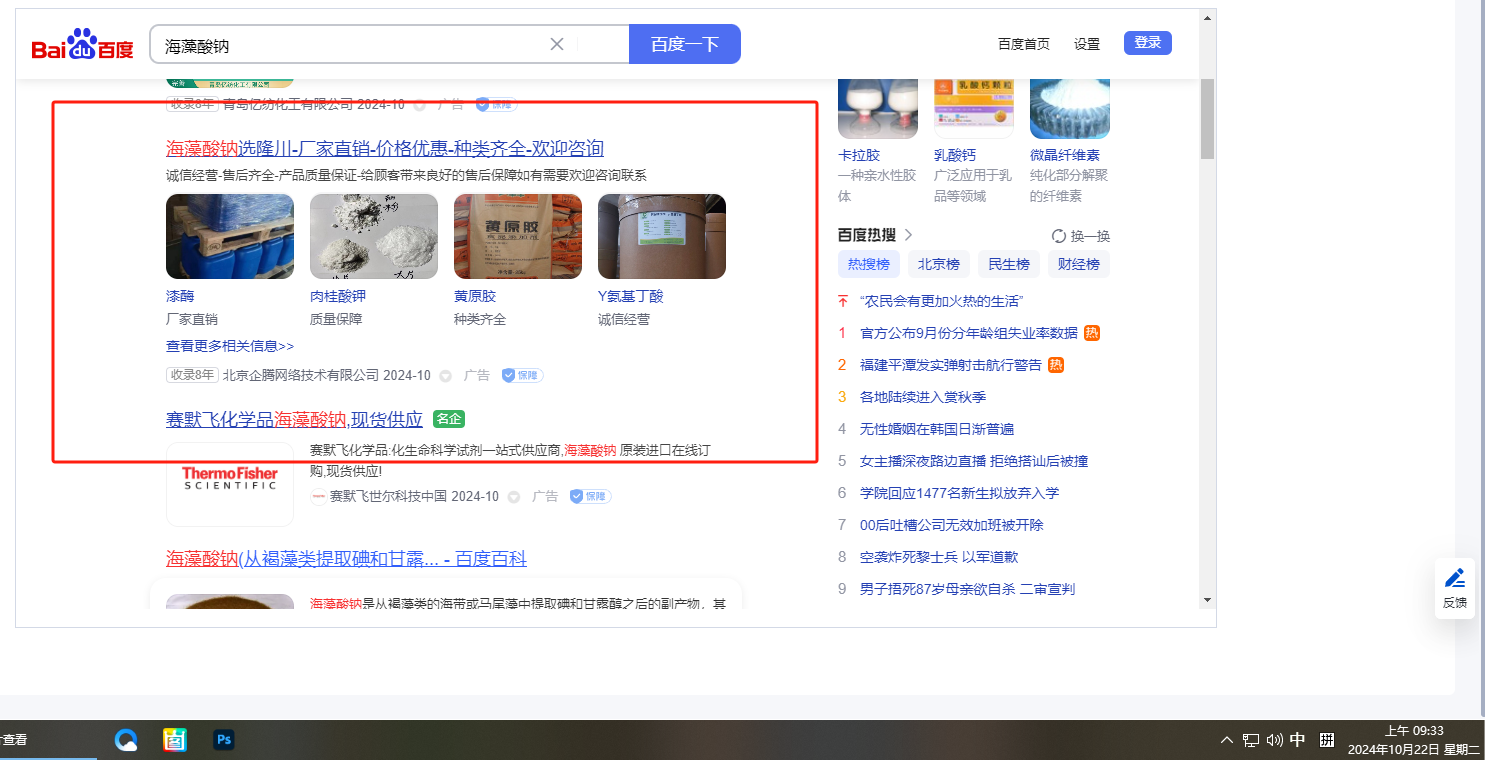The height and width of the screenshot is (760, 1485).
Task: Click 北京企腾网络技术有限公司 advertiser name
Action: pos(301,375)
